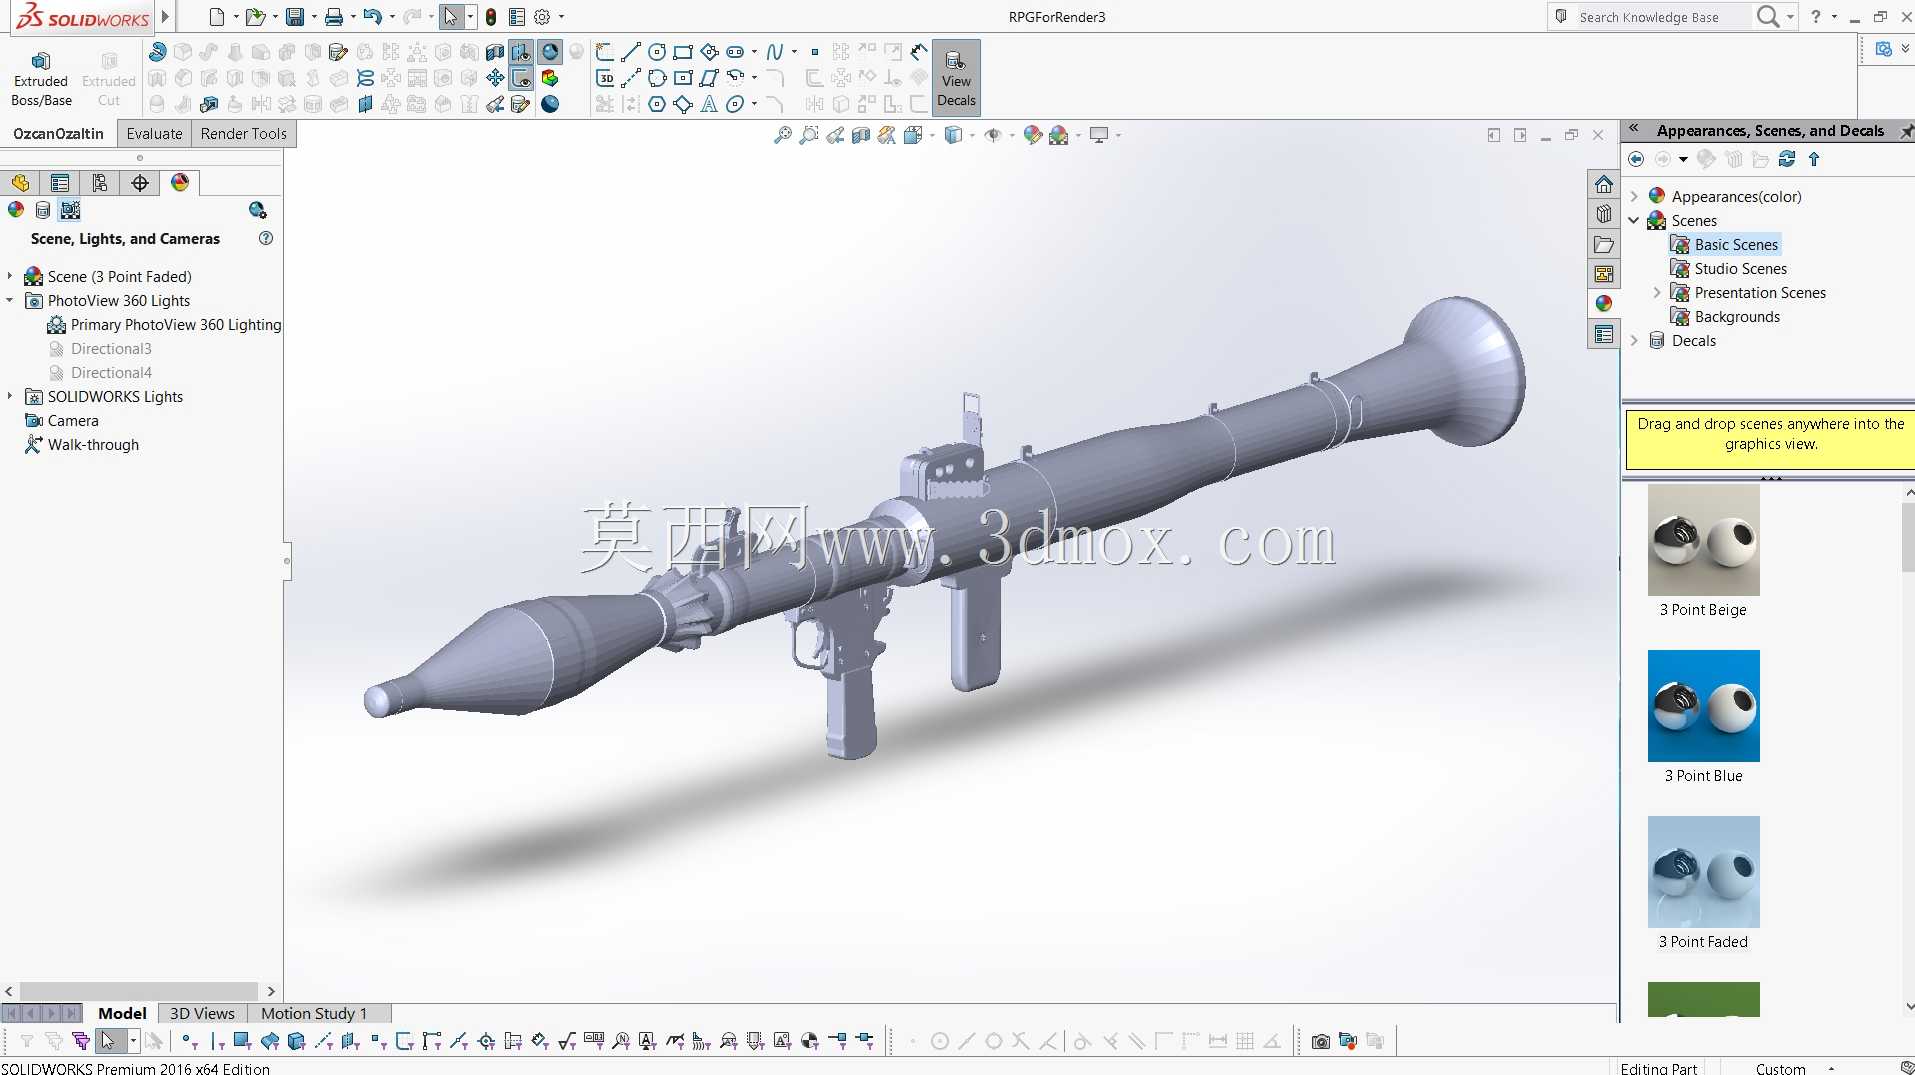The height and width of the screenshot is (1075, 1915).
Task: Expand the Decals tree node
Action: click(1634, 340)
